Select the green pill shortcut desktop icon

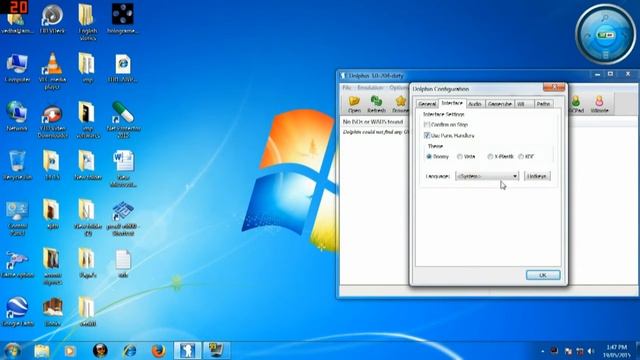[123, 120]
